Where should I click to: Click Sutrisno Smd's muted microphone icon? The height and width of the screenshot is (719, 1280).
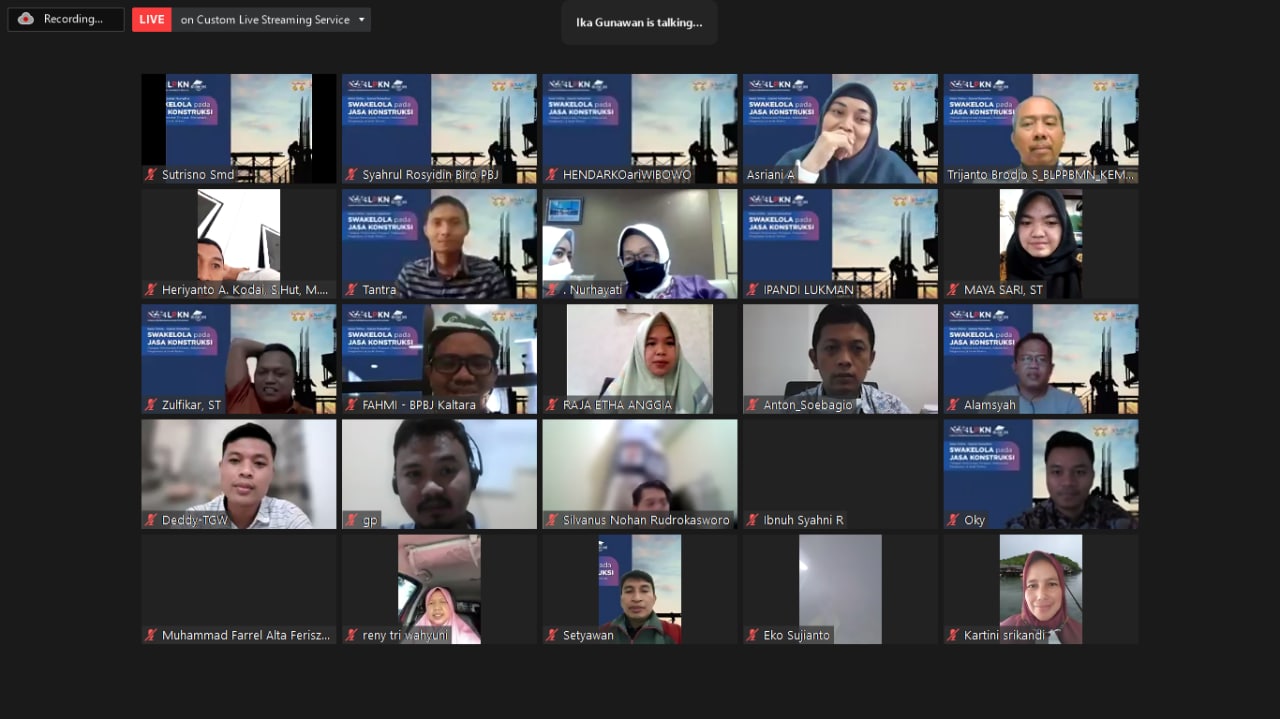tap(151, 175)
